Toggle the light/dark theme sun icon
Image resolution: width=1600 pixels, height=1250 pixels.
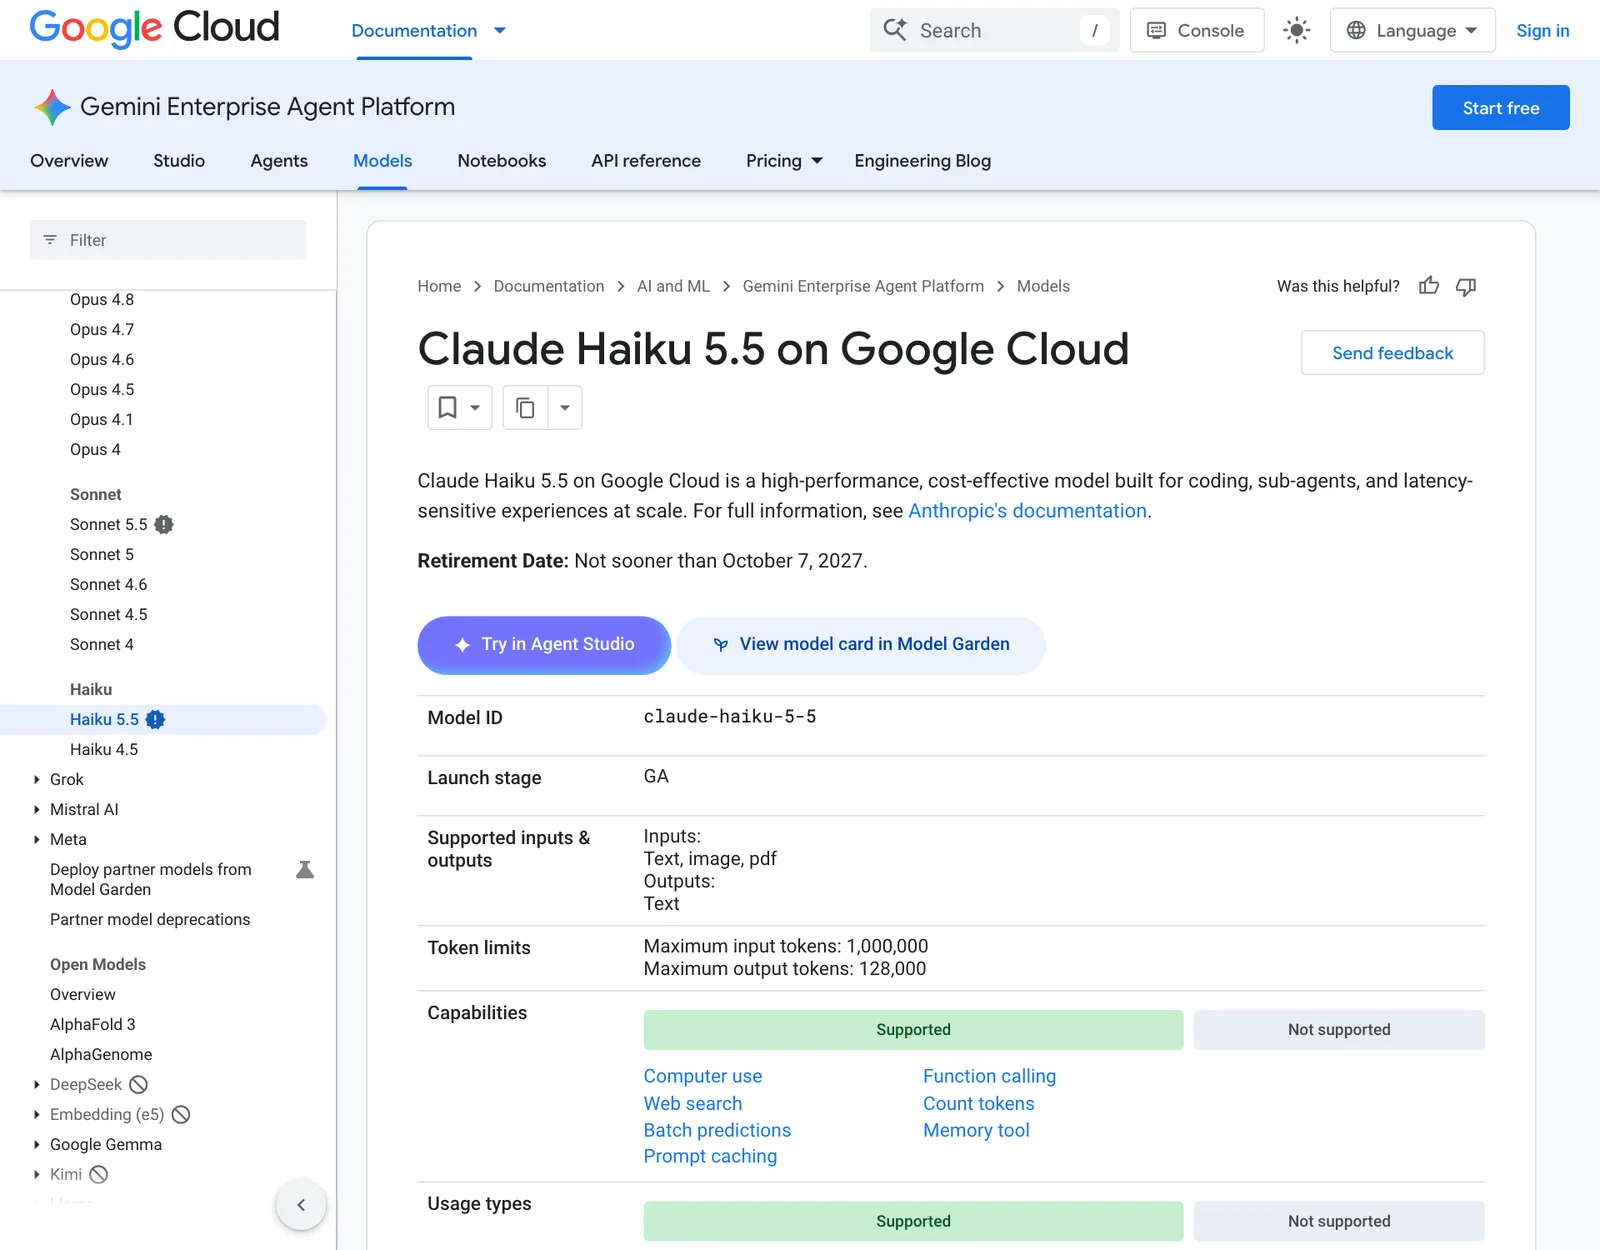tap(1297, 30)
